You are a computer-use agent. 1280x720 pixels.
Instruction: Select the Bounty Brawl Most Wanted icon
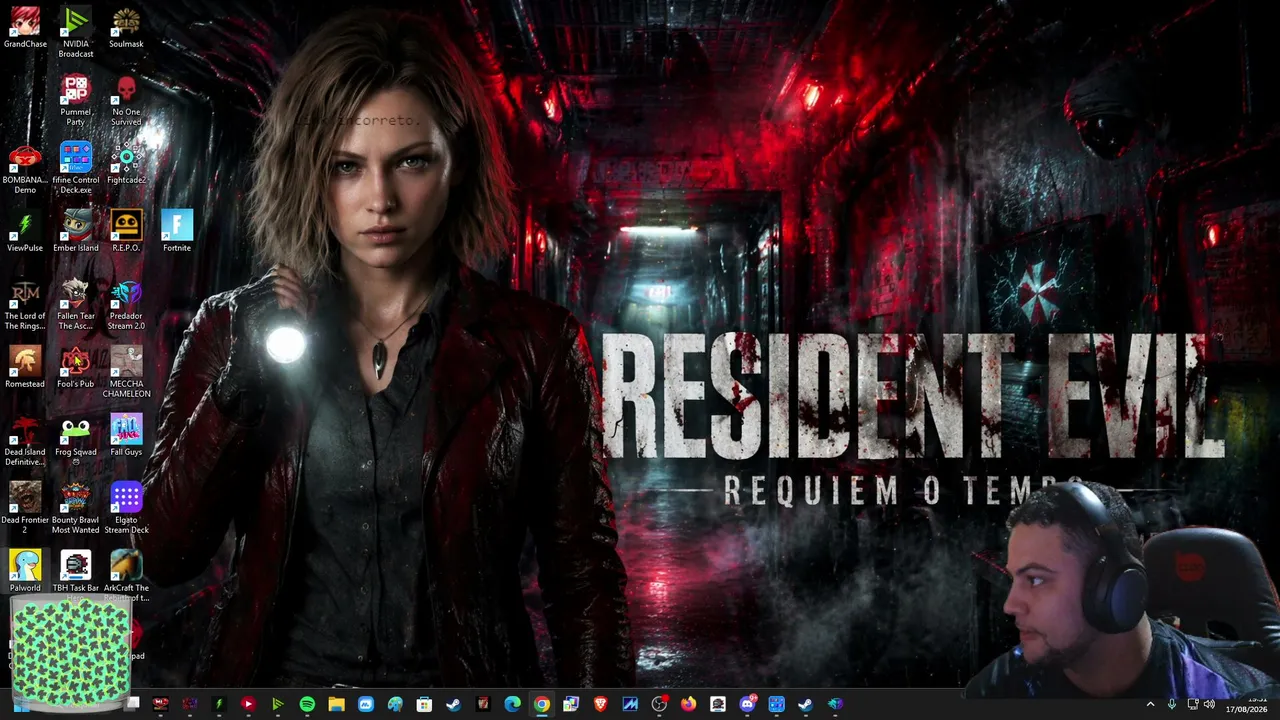click(76, 508)
